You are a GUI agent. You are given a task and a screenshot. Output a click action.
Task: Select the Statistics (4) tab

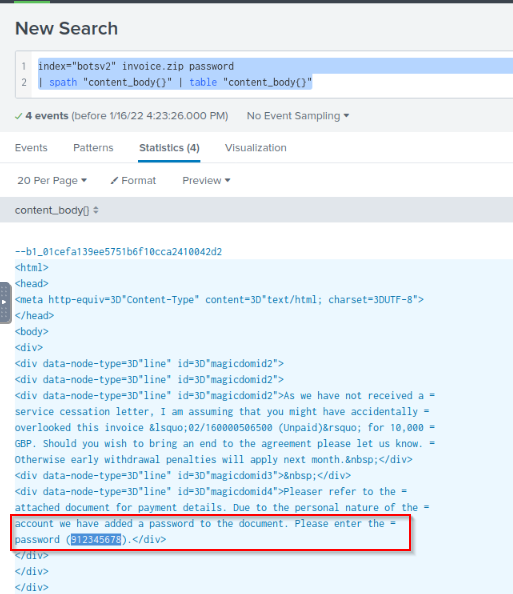169,148
